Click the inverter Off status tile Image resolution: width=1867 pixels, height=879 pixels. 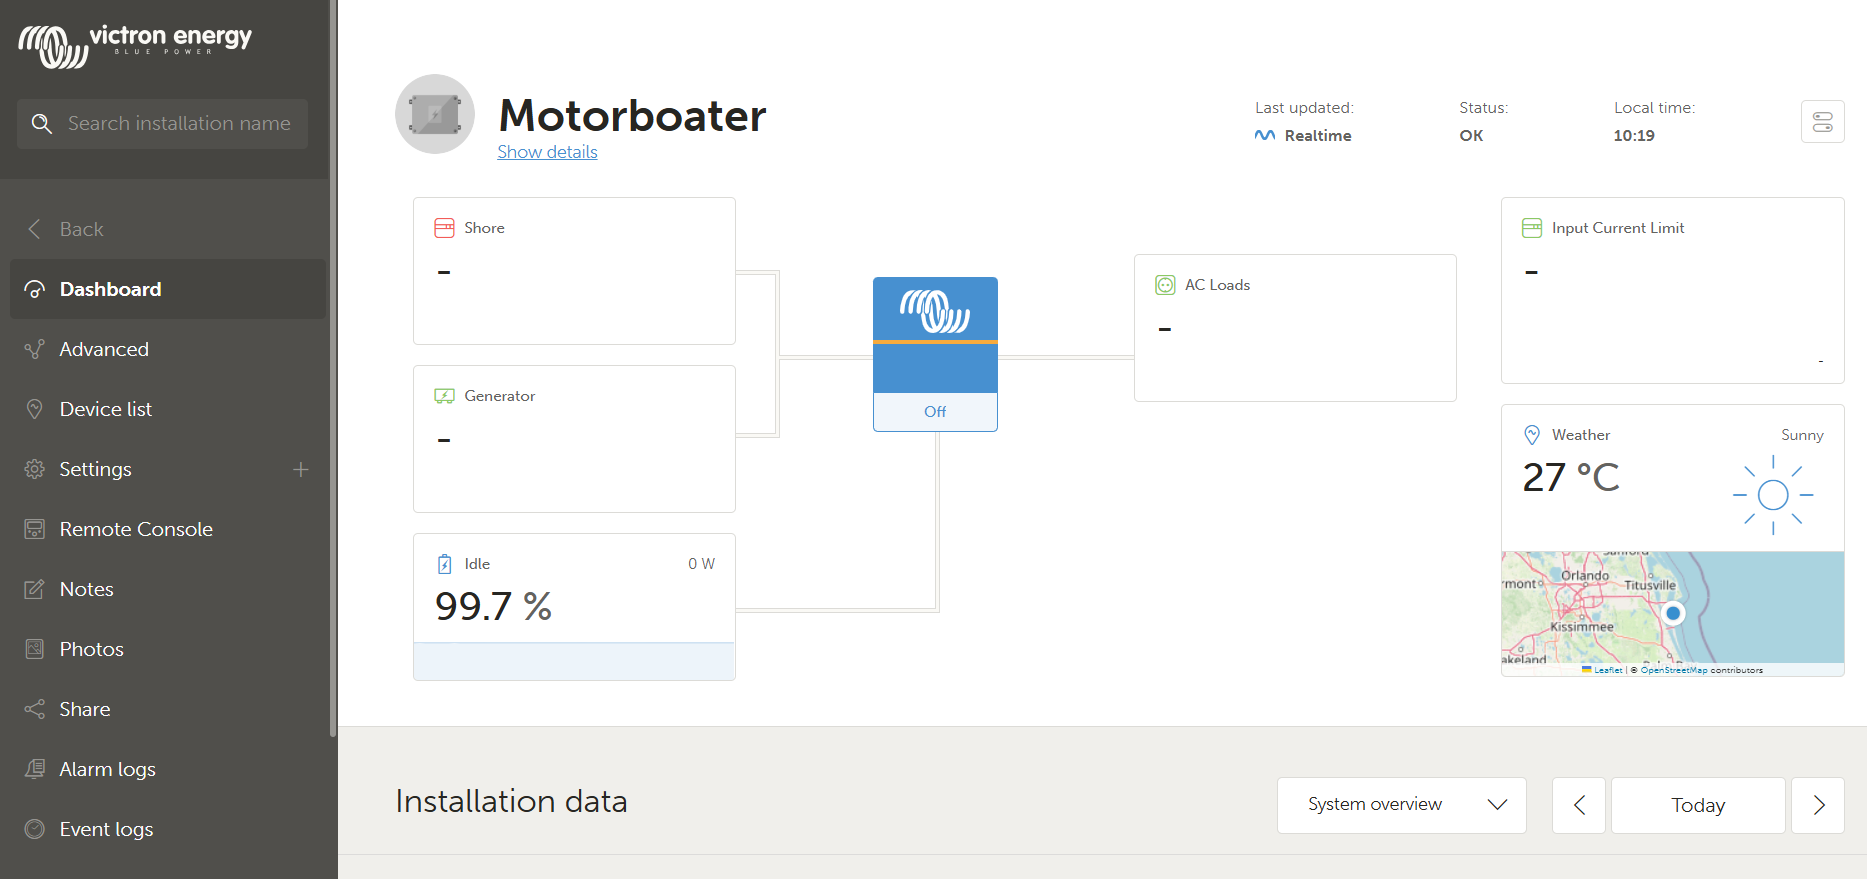(935, 411)
